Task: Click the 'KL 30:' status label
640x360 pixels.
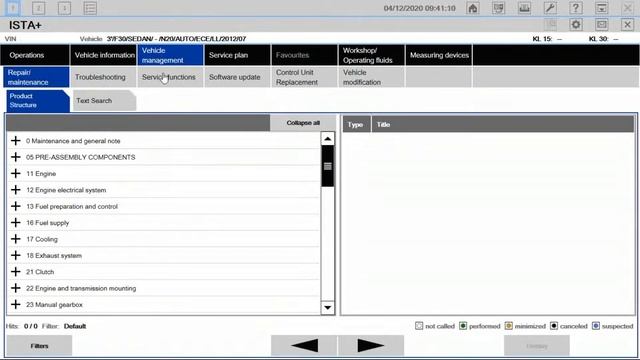Action: [x=598, y=39]
